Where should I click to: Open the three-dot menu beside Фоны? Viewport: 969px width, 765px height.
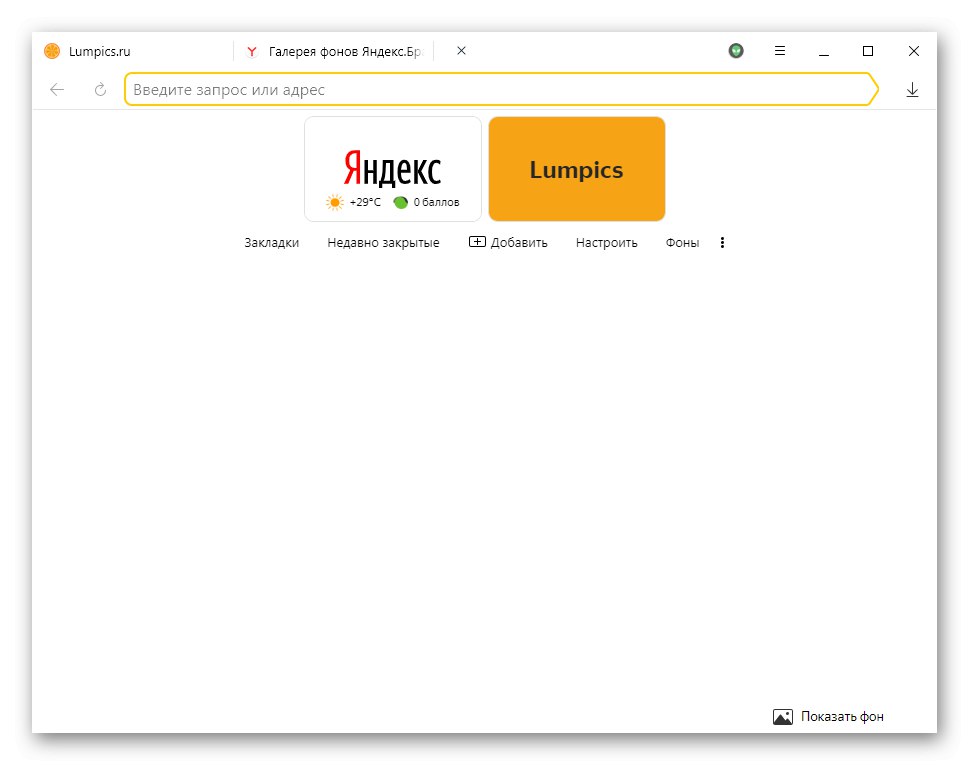click(722, 242)
